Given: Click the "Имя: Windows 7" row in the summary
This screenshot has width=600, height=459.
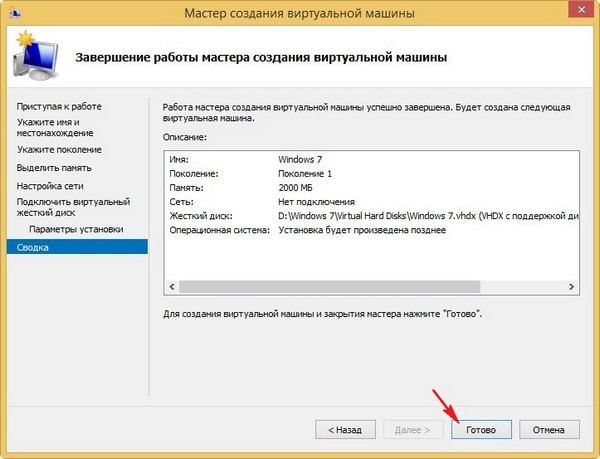Looking at the screenshot, I should coord(300,158).
